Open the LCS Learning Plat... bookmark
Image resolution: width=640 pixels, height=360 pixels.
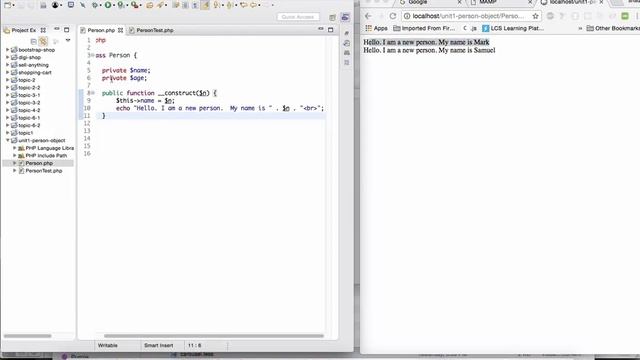pyautogui.click(x=513, y=28)
